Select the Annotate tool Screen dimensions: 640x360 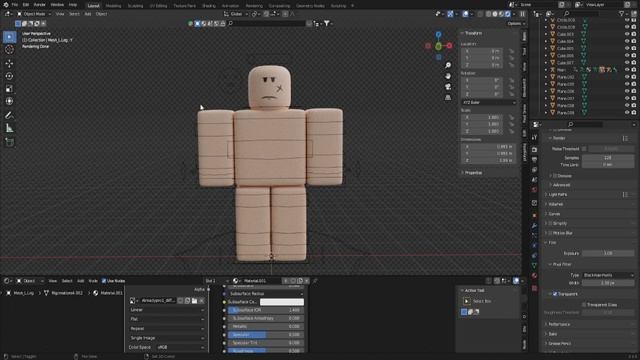[x=9, y=116]
